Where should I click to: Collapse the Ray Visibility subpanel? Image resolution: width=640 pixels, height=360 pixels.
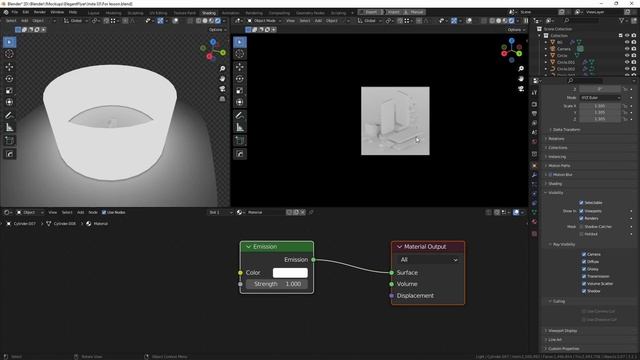click(x=564, y=244)
